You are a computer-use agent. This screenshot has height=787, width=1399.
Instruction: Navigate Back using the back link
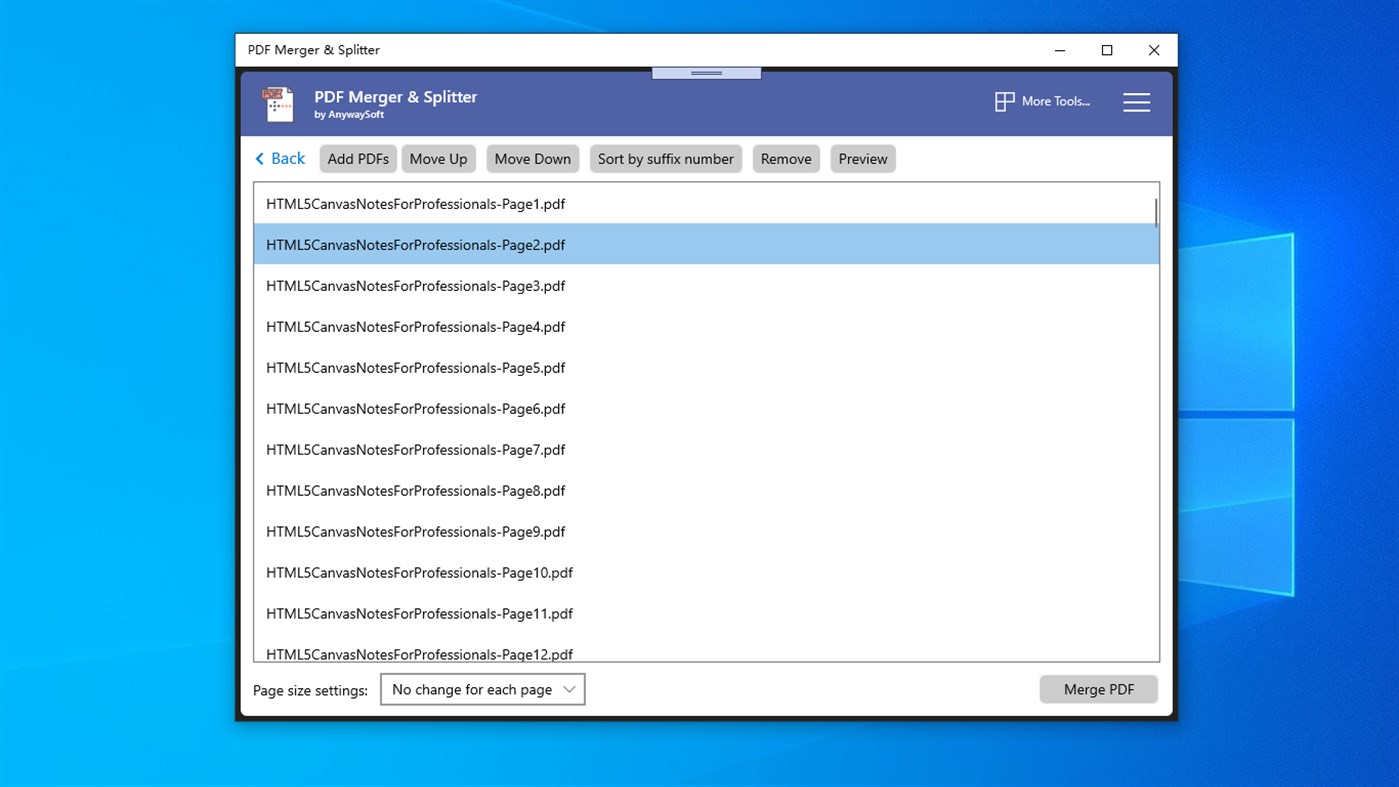coord(279,158)
